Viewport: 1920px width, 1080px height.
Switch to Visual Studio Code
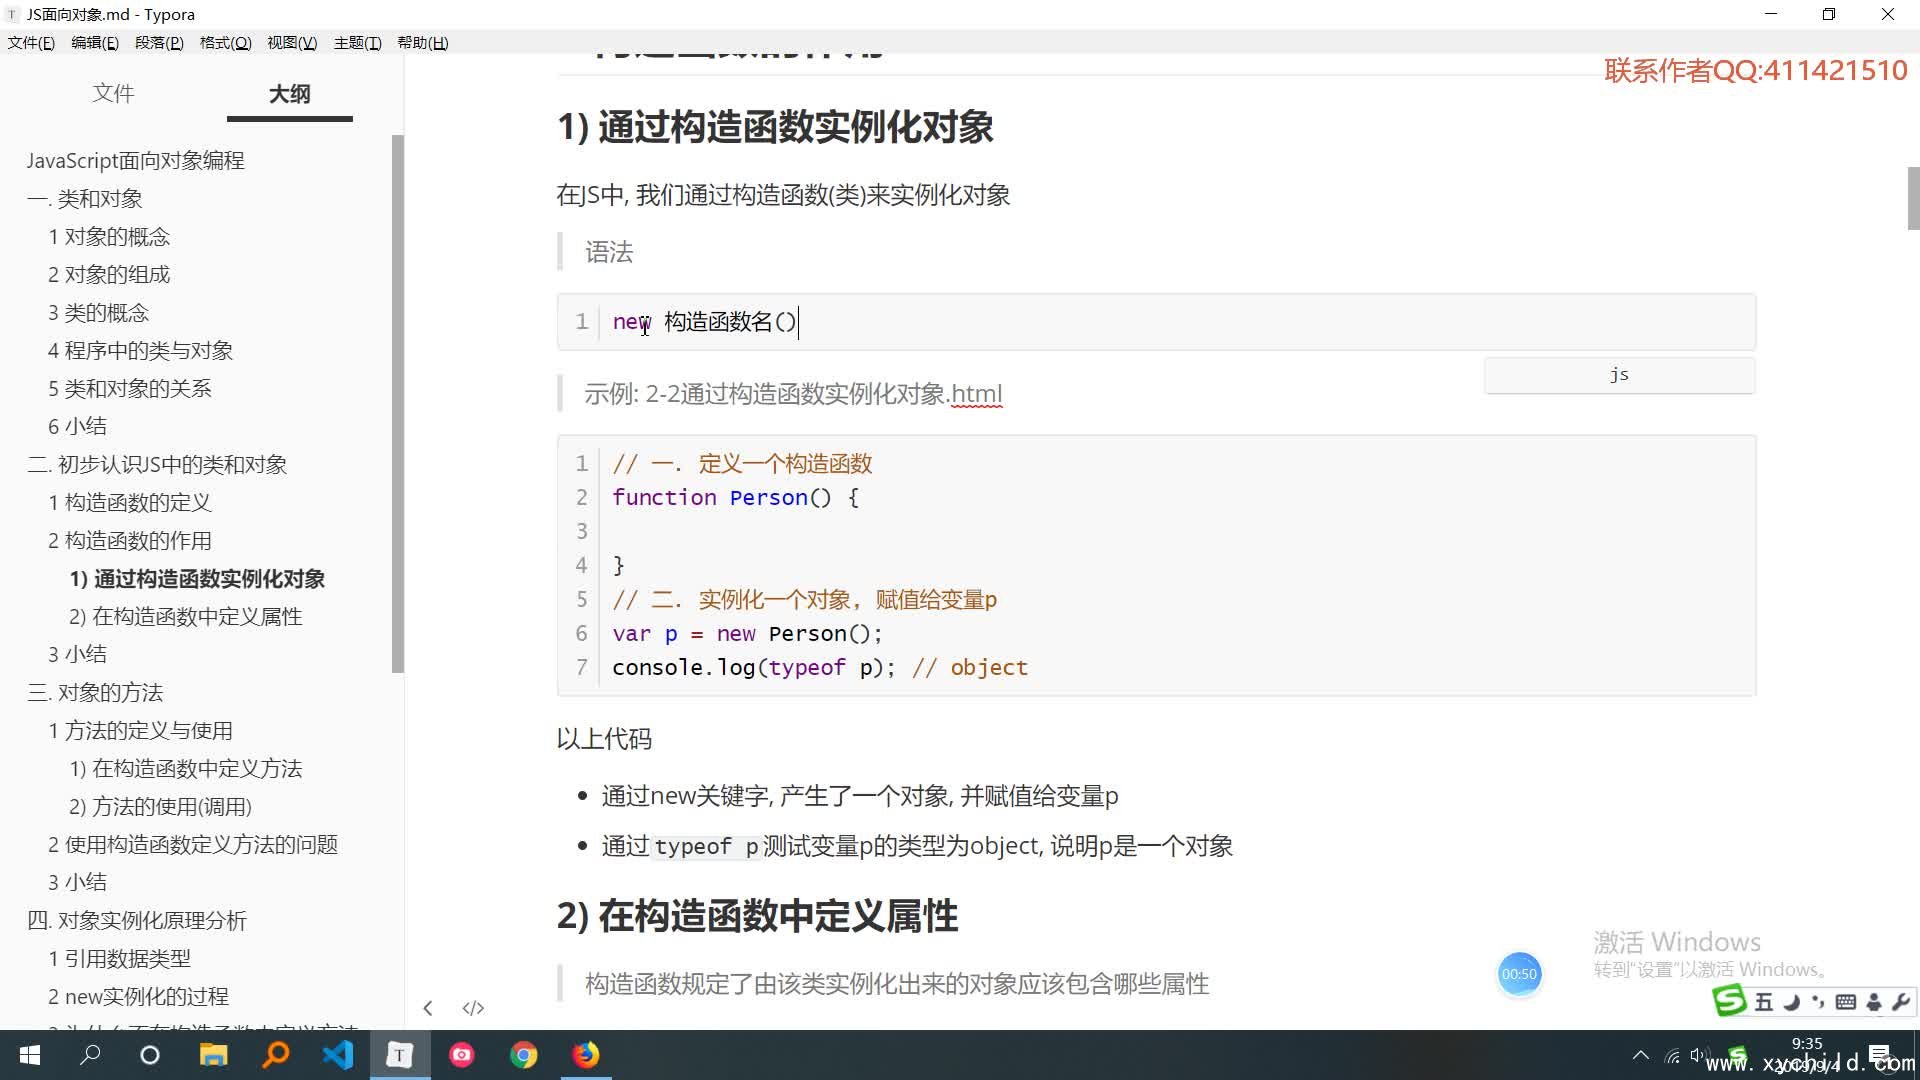tap(338, 1055)
